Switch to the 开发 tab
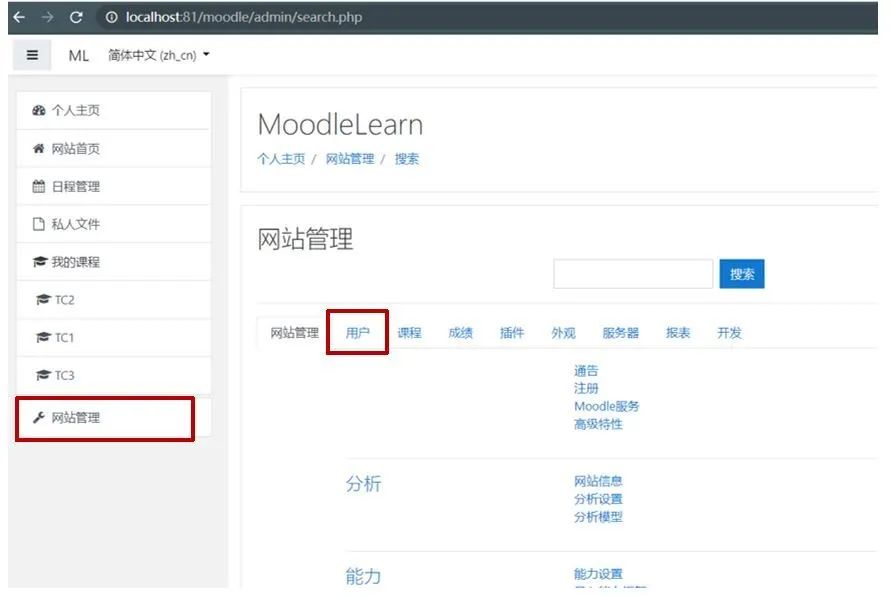The image size is (891, 596). pyautogui.click(x=729, y=333)
